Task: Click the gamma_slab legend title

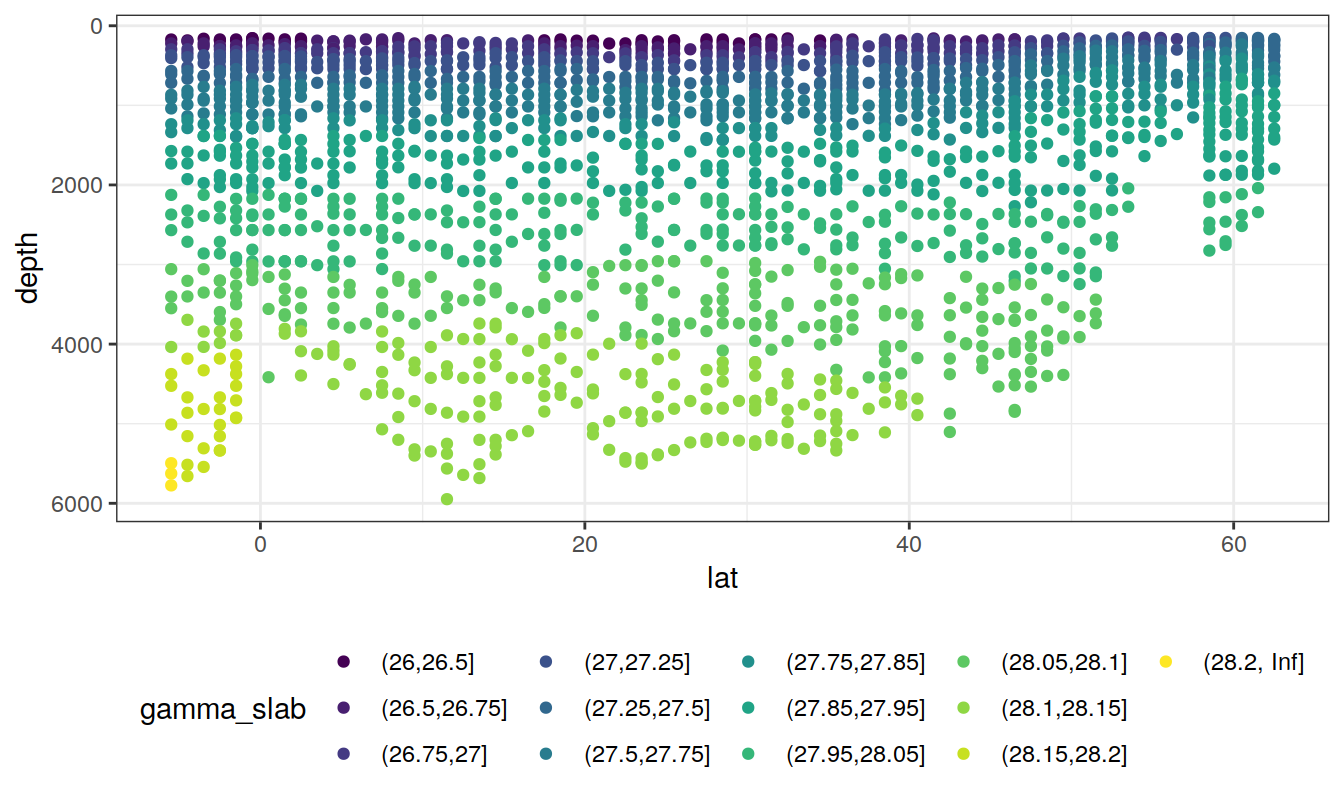Action: click(223, 709)
